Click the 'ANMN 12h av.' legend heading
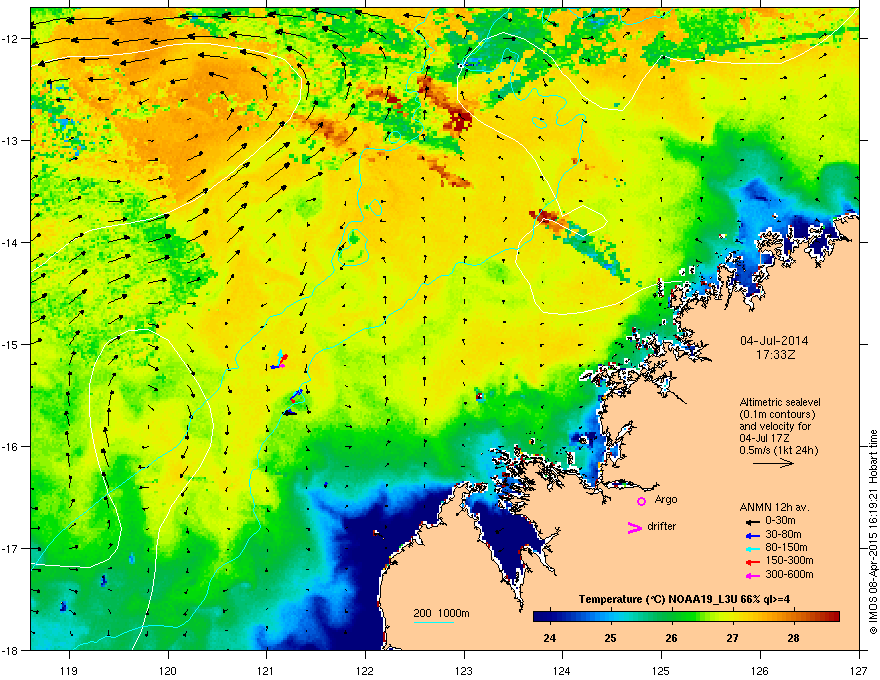This screenshot has height=680, width=880. (x=774, y=508)
